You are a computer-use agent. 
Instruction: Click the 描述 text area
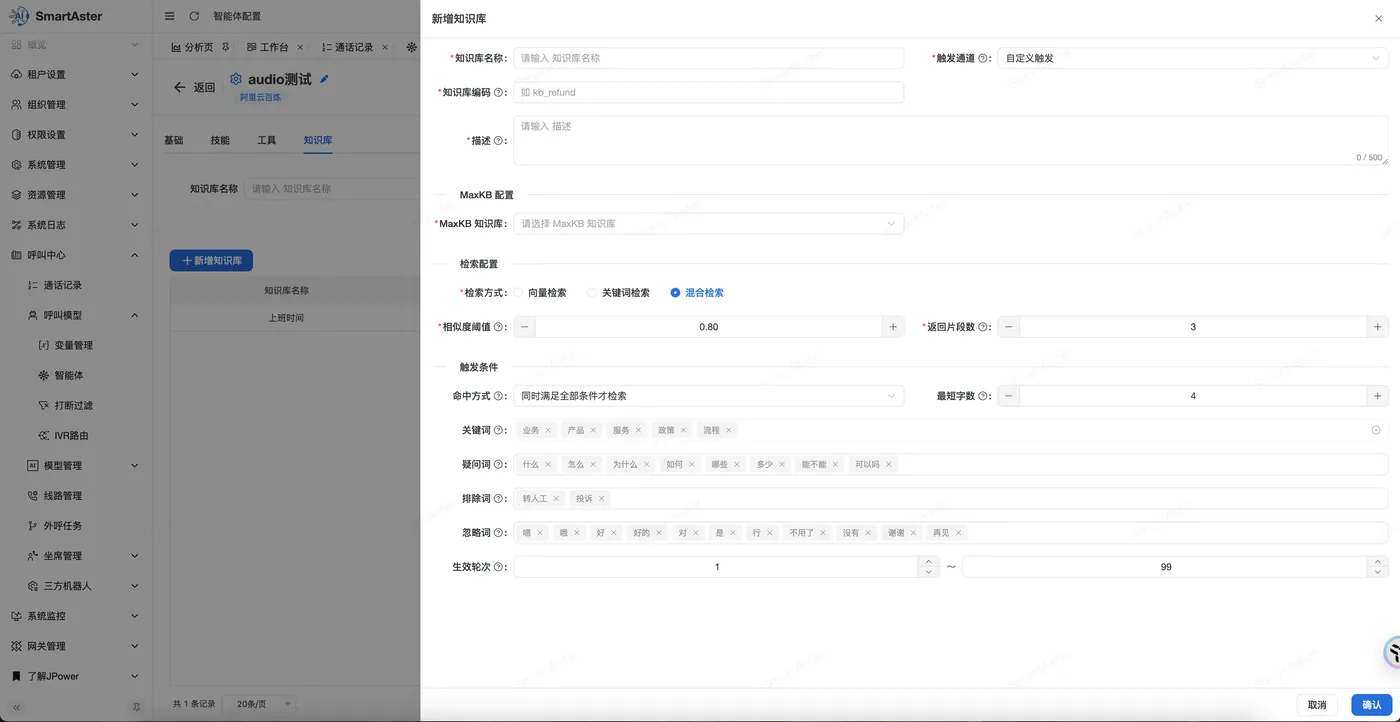[950, 141]
